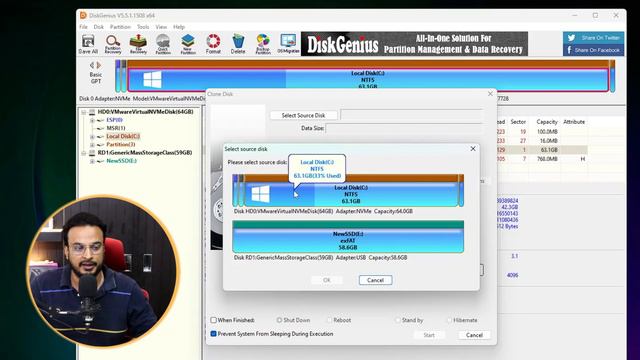The height and width of the screenshot is (360, 640).
Task: Choose NewSSD(E:) exFAT disk as source
Action: pyautogui.click(x=348, y=237)
